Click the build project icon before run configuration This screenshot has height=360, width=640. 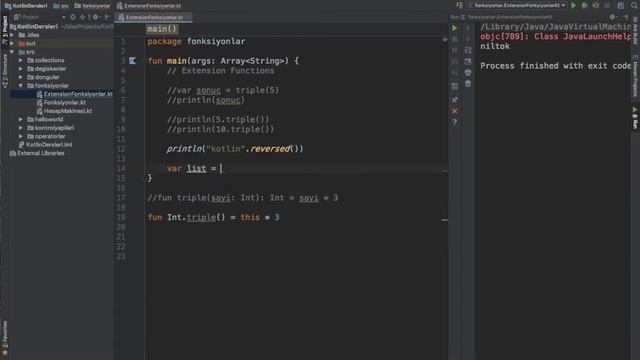[460, 5]
